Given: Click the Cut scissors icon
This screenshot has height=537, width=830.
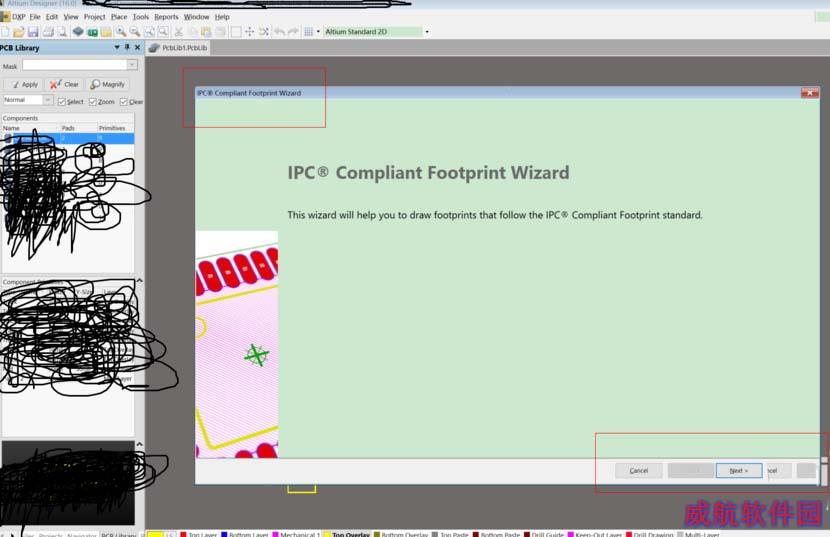Looking at the screenshot, I should 179,32.
